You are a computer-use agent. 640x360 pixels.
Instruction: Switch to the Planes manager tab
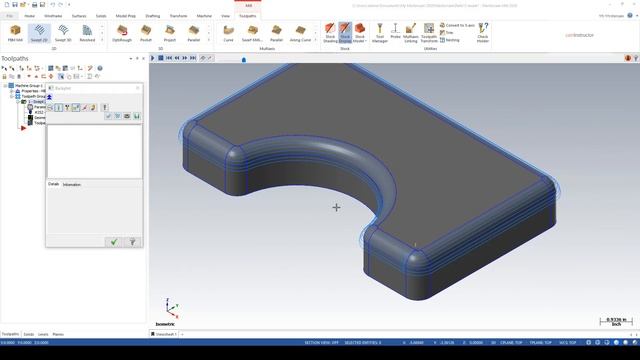[58, 334]
